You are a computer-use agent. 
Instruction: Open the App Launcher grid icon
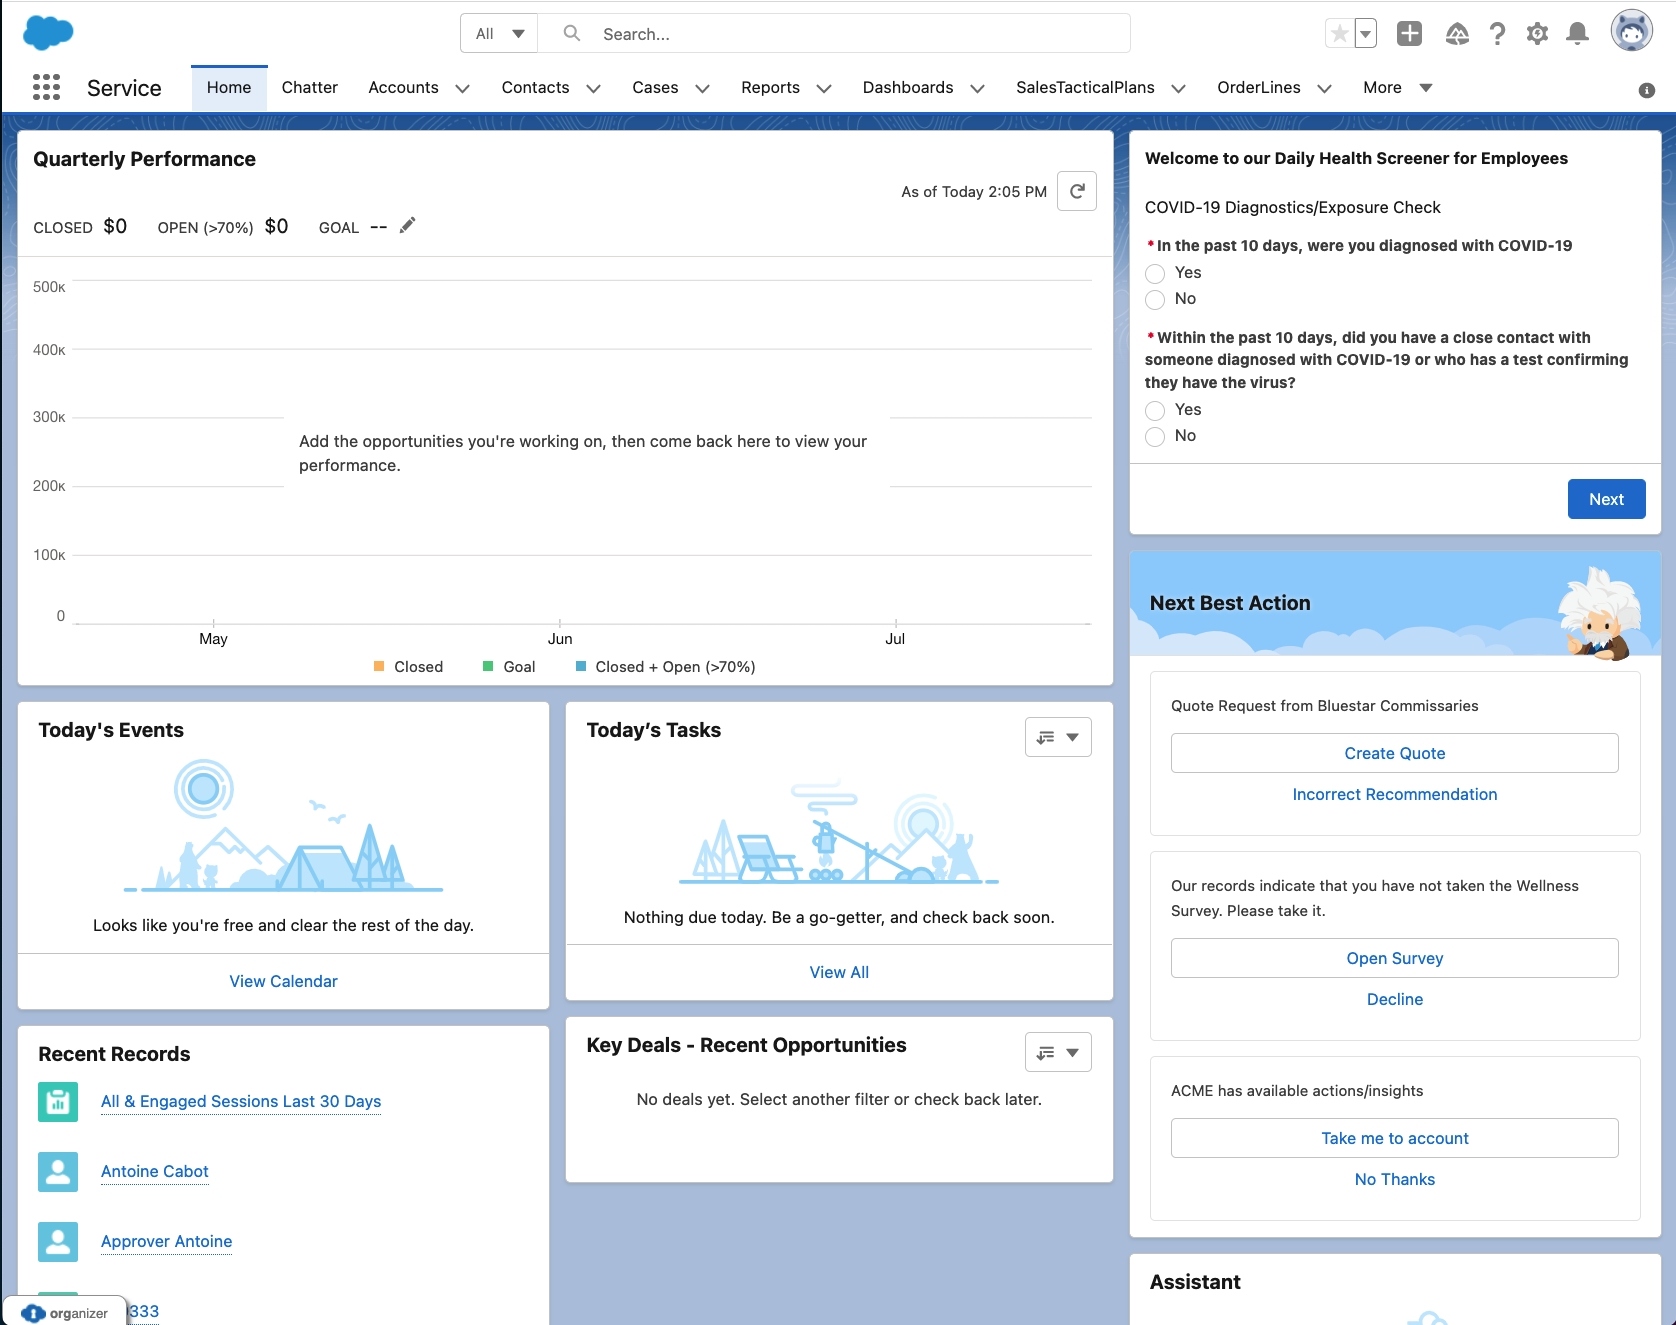coord(46,87)
